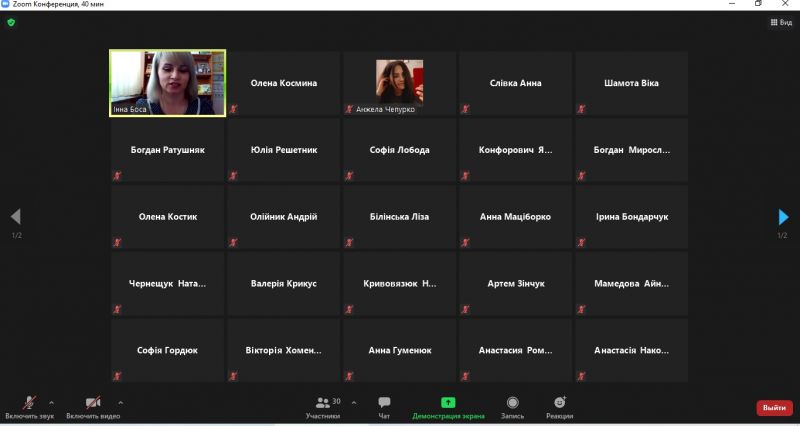
Task: Click the red Выйти leave button
Action: click(774, 408)
